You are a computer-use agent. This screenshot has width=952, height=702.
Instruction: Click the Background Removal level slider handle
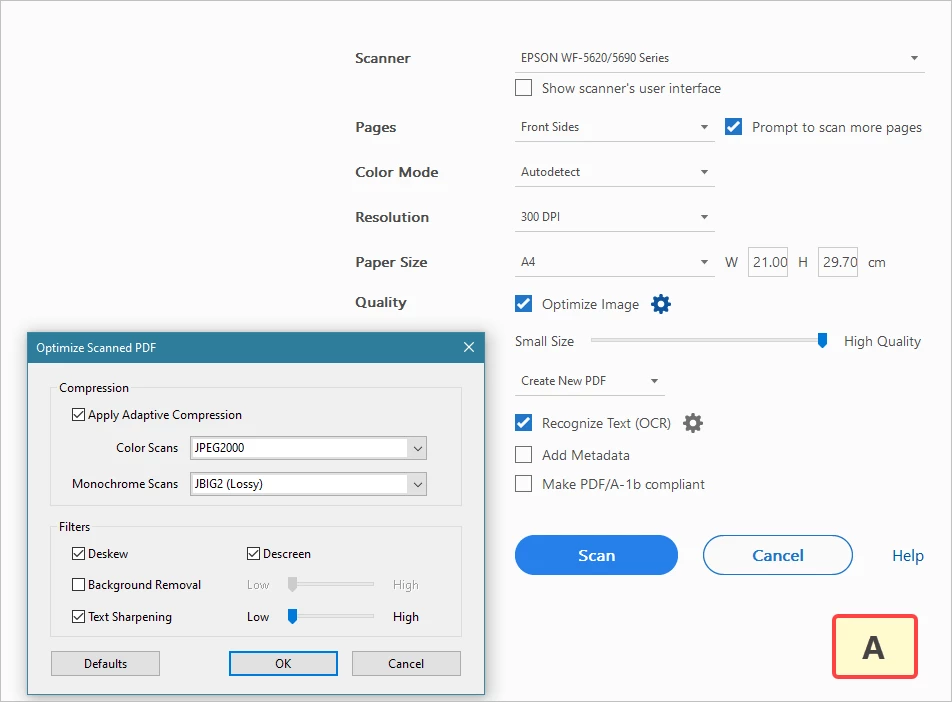[293, 584]
